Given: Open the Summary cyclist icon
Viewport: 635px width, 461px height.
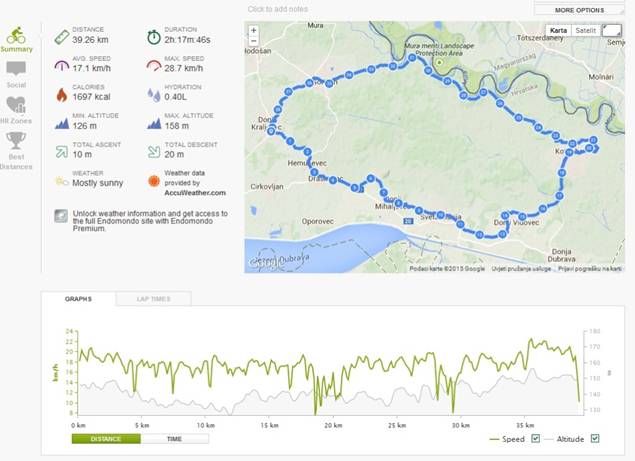Looking at the screenshot, I should [16, 36].
